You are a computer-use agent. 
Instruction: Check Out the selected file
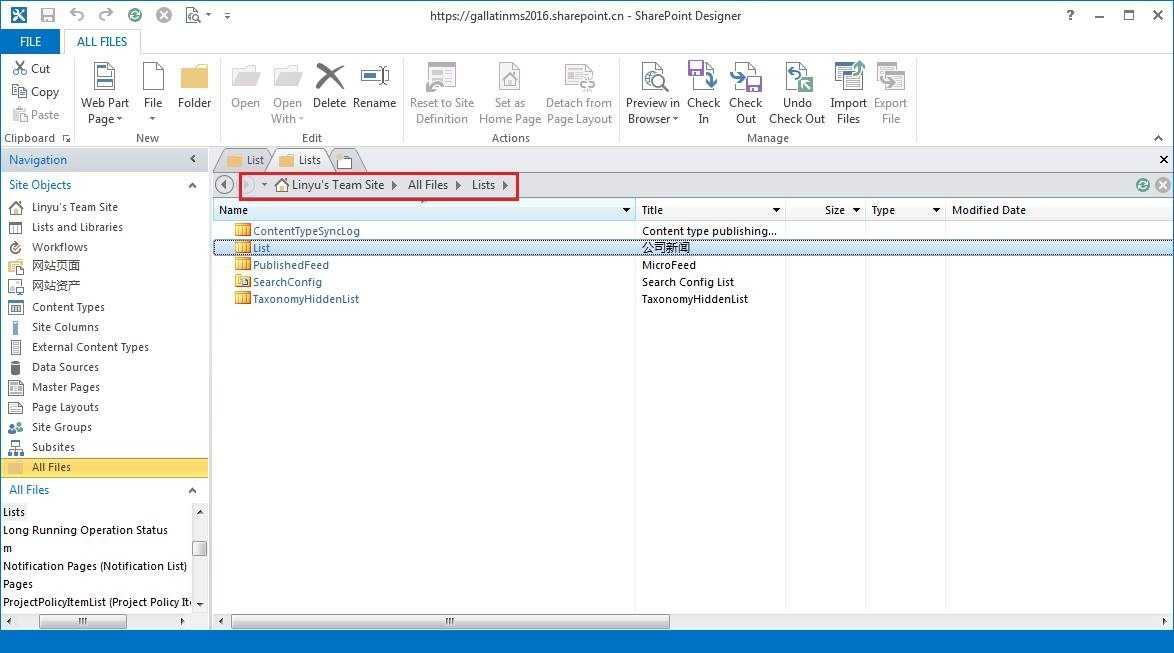tap(746, 94)
